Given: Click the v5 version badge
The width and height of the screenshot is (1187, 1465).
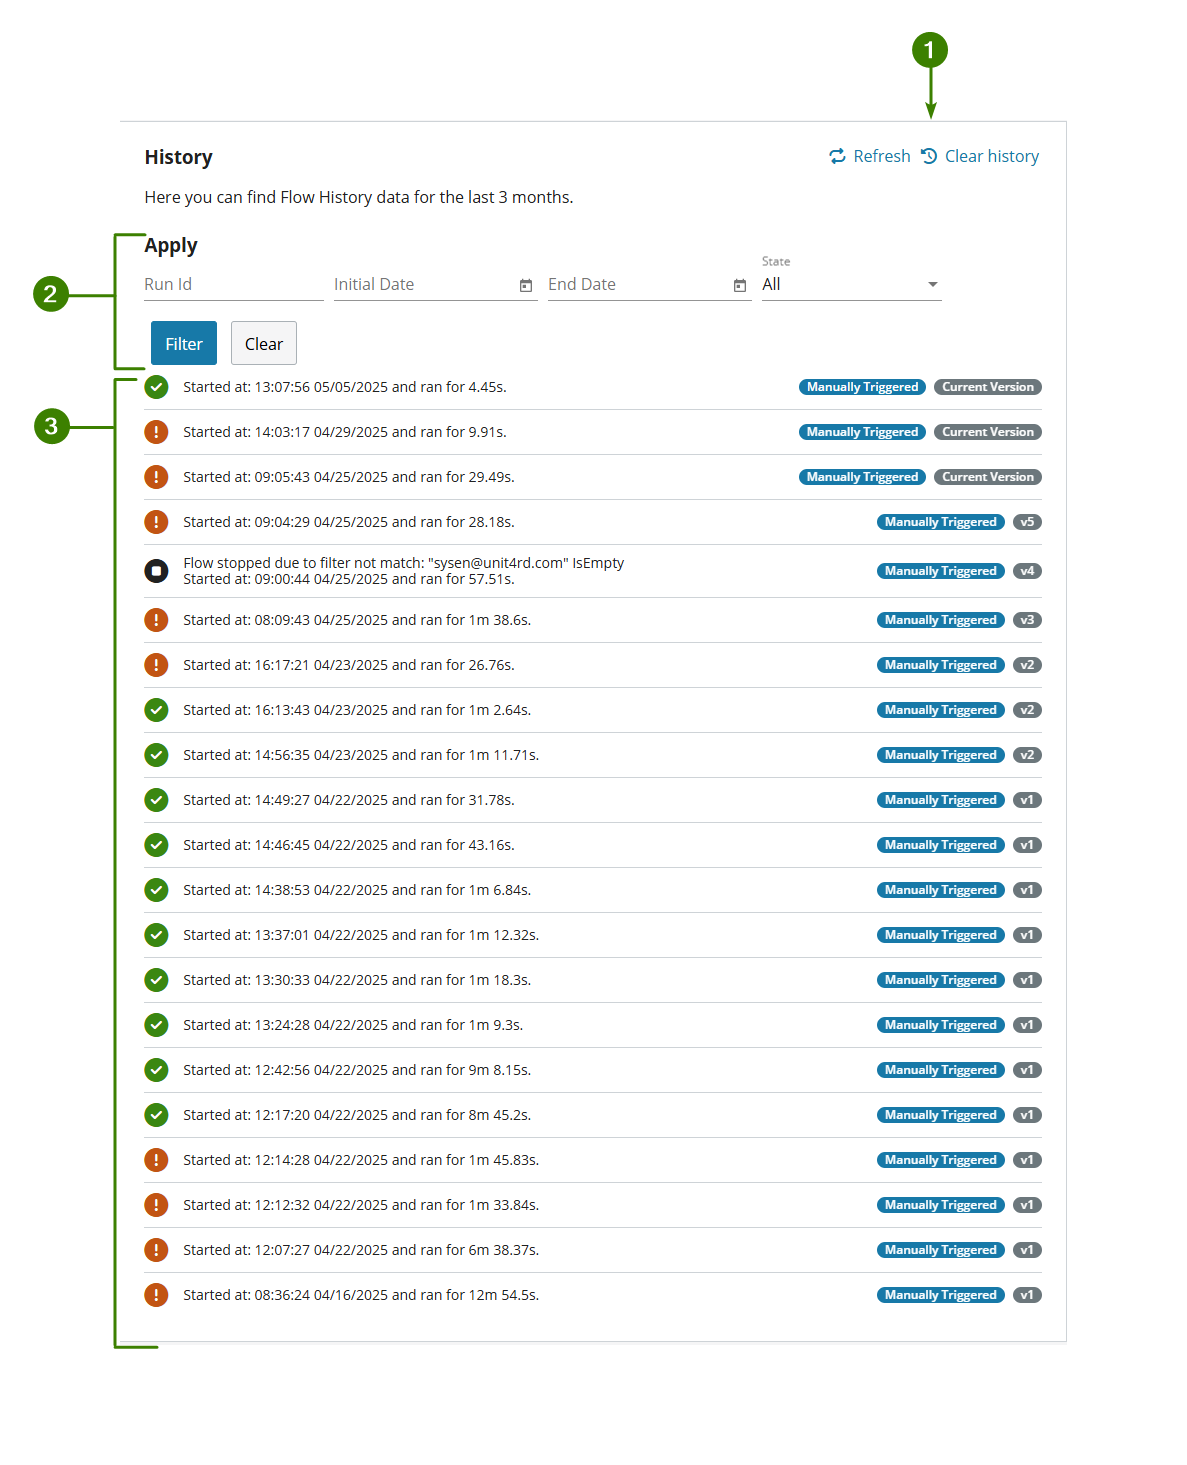Looking at the screenshot, I should point(1026,522).
